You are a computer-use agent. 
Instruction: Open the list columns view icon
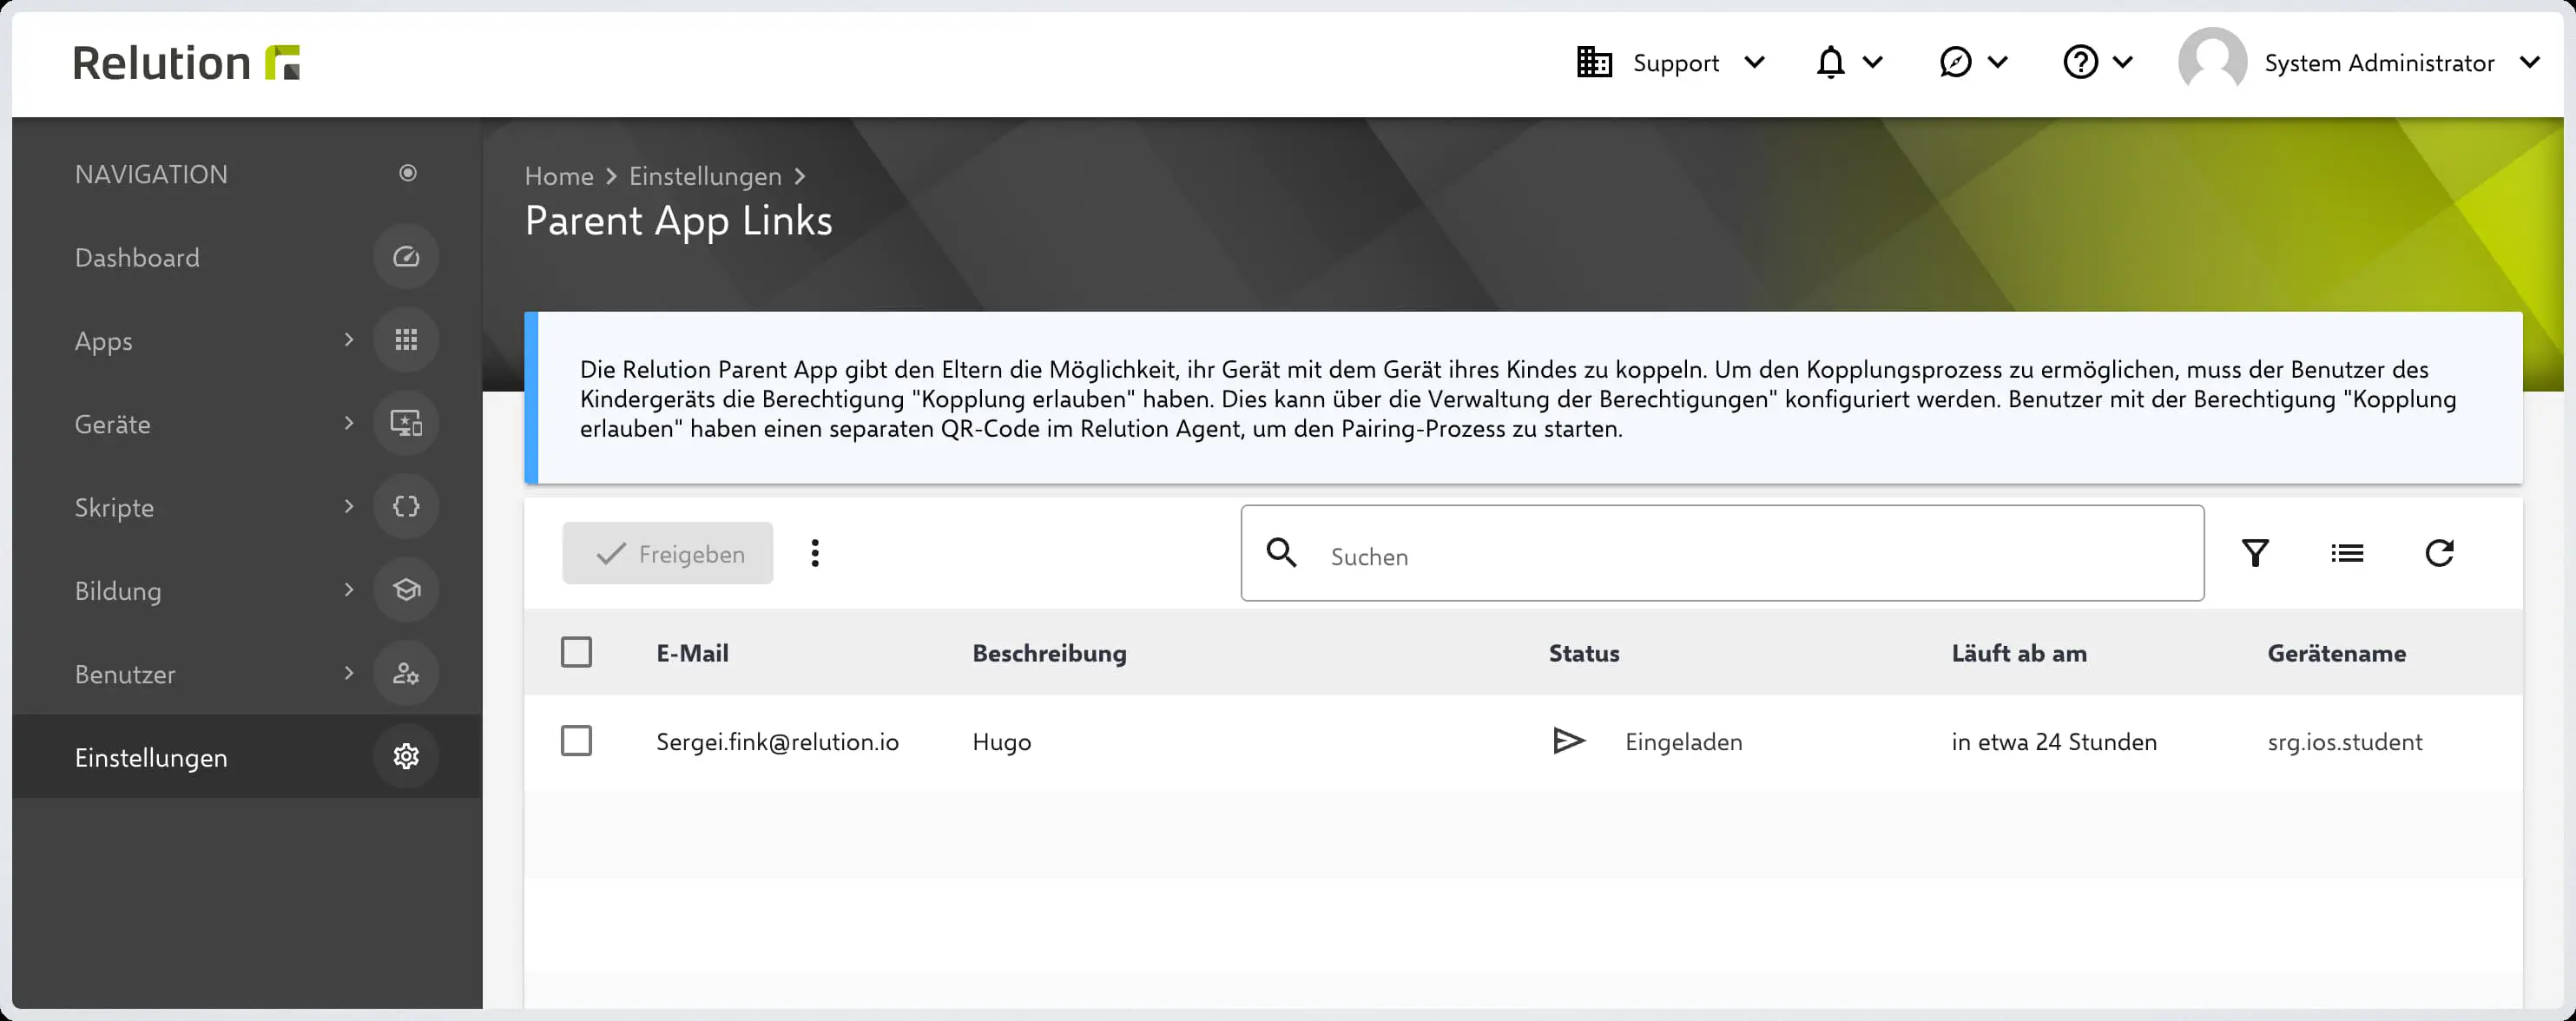click(x=2347, y=553)
